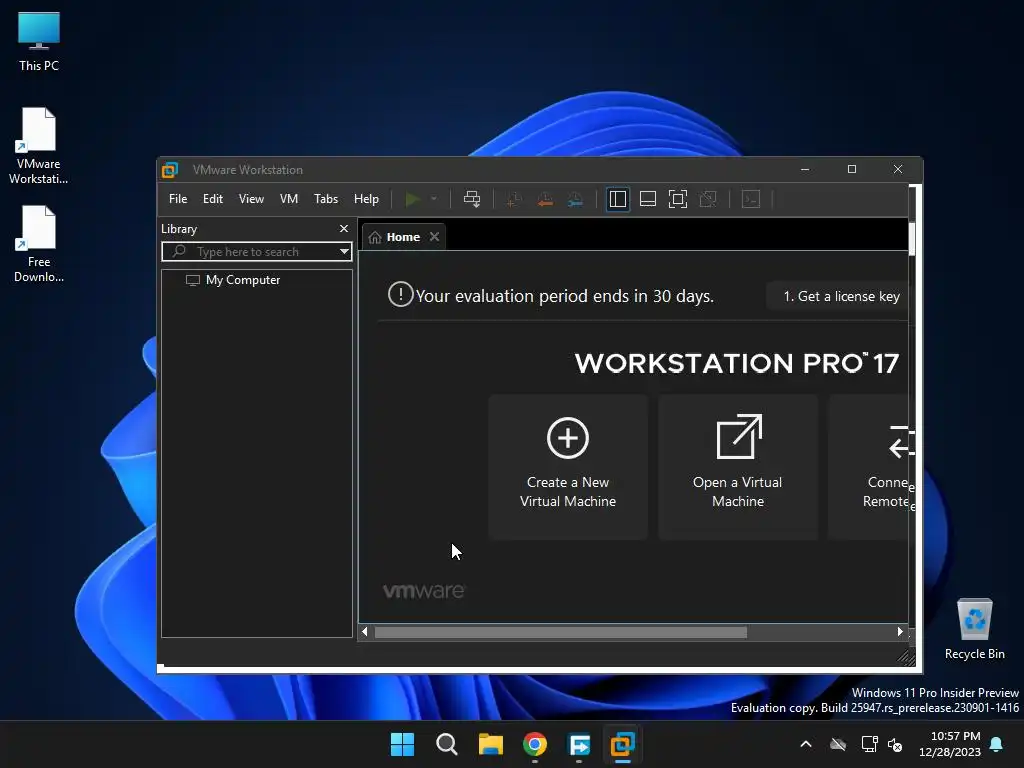Open the View menu
Screen dimensions: 1024x768
pos(251,199)
